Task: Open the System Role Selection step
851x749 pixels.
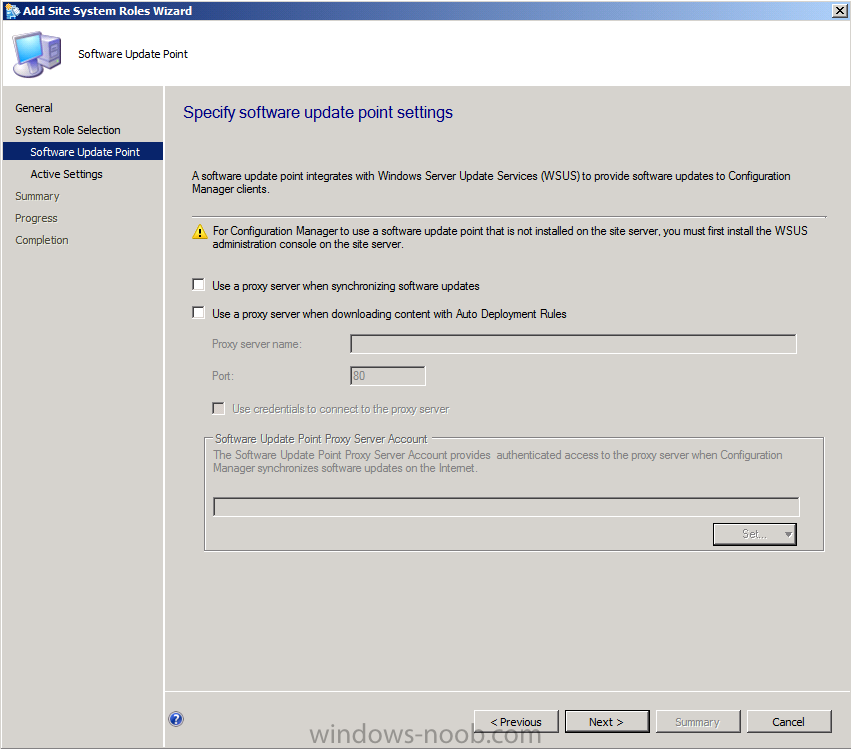Action: tap(68, 130)
